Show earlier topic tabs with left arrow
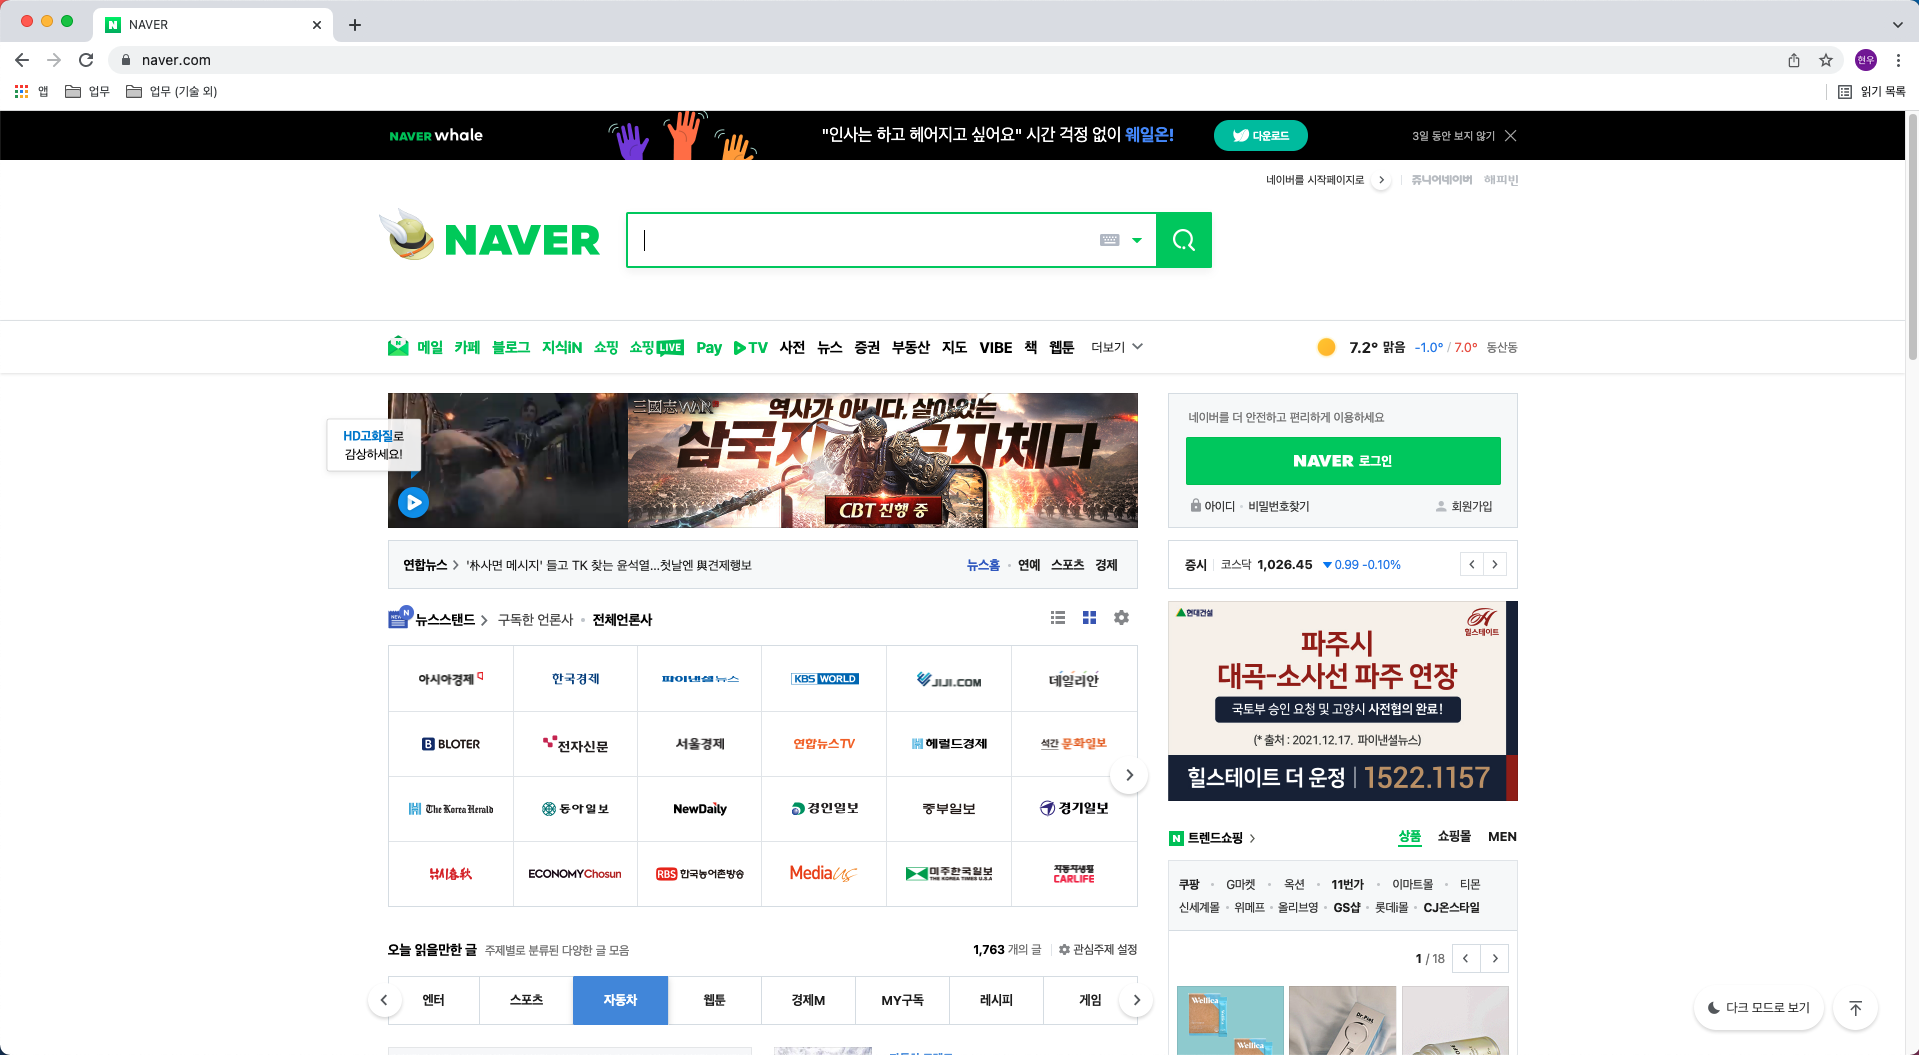This screenshot has width=1919, height=1055. [x=384, y=1000]
